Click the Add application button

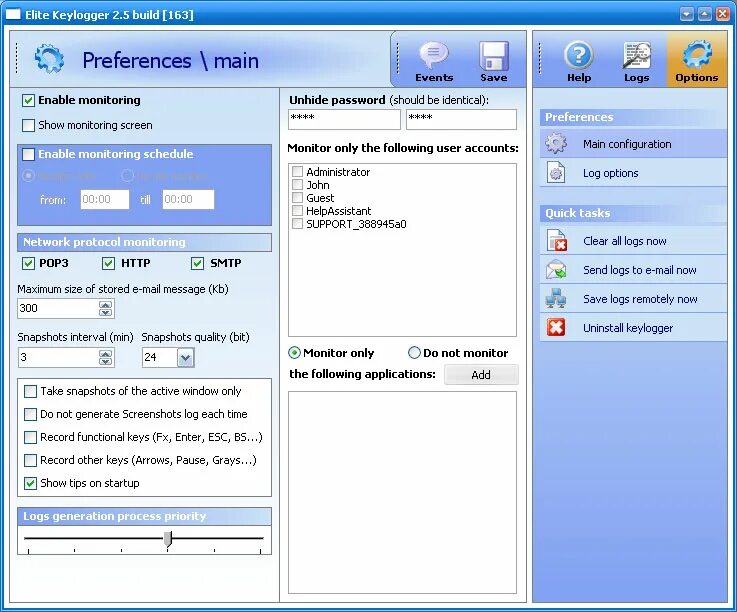[481, 375]
